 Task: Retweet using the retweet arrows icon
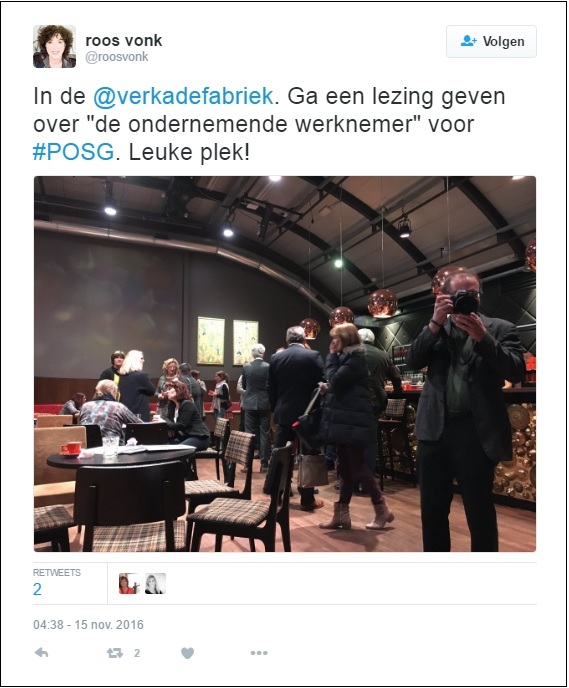pyautogui.click(x=115, y=653)
